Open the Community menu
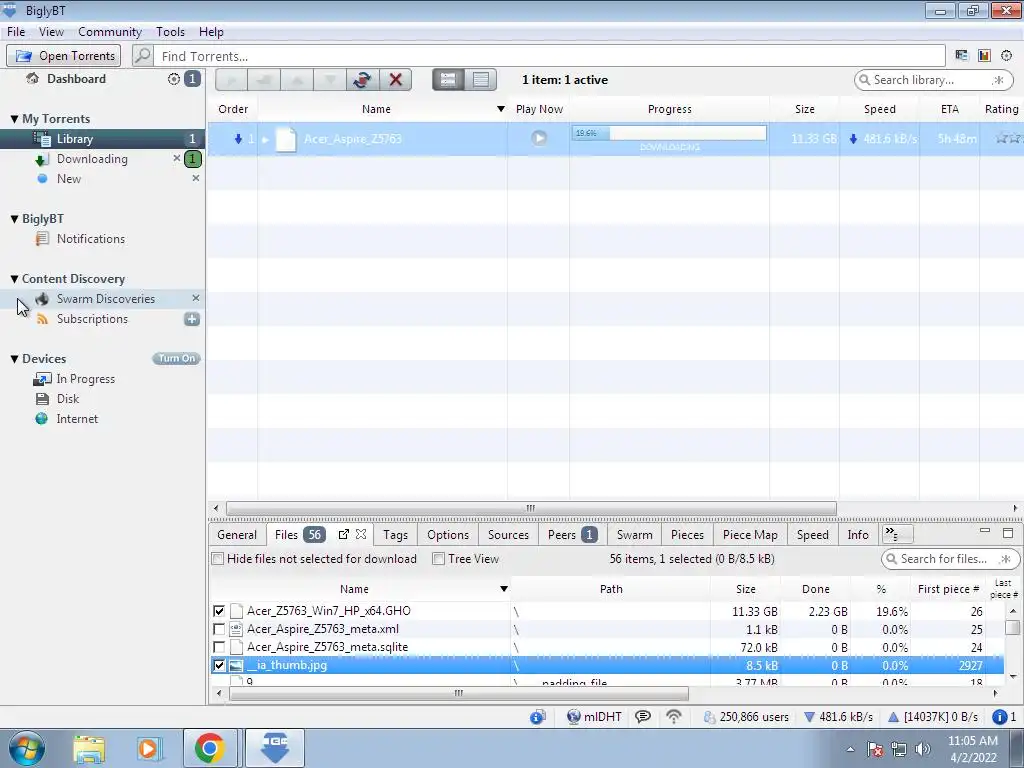This screenshot has height=768, width=1024. coord(110,32)
